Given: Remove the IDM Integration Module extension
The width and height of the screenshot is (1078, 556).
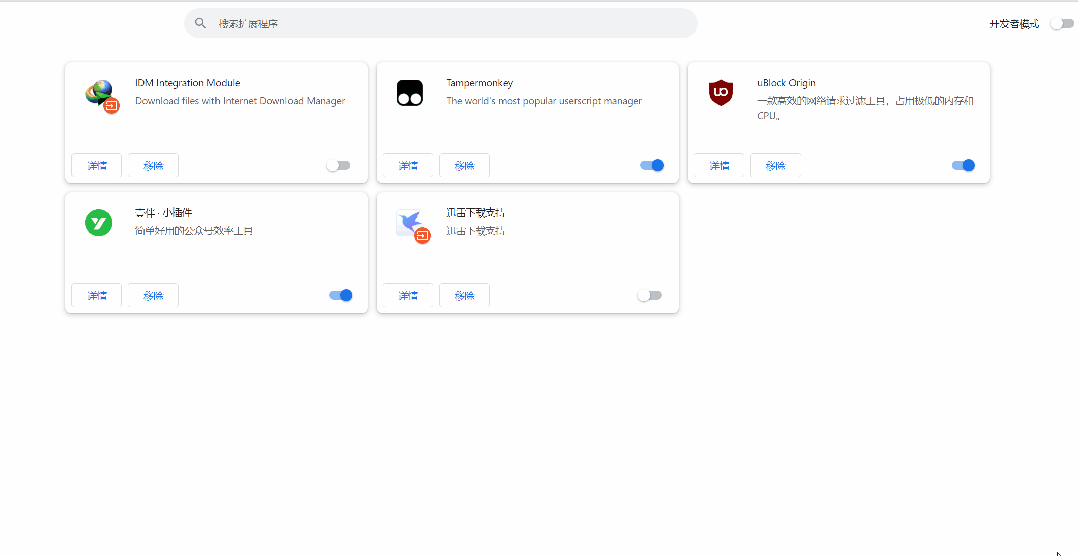Looking at the screenshot, I should click(153, 166).
